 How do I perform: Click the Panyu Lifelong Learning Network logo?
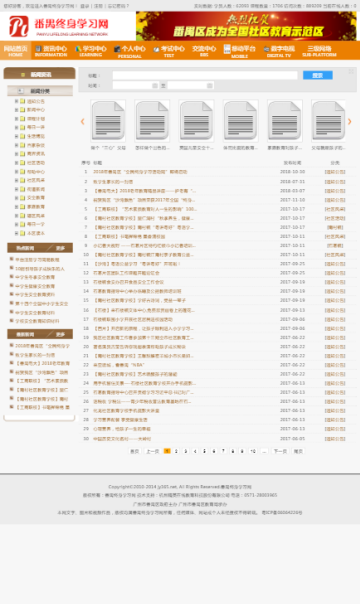59,26
